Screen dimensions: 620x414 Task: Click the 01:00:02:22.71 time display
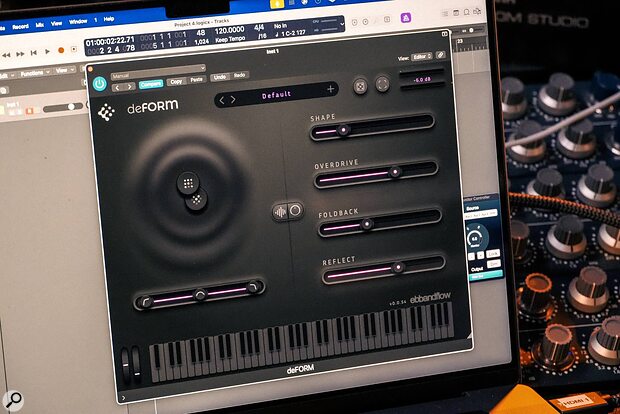(110, 41)
